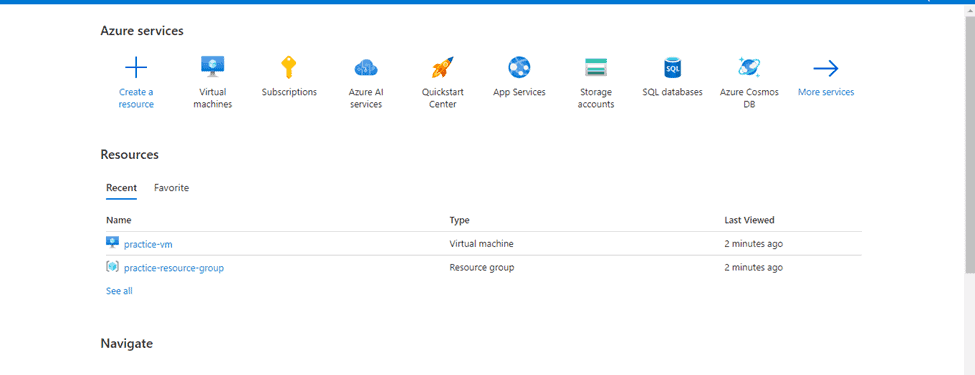
Task: Open the practice-resource-group link
Action: pyautogui.click(x=174, y=268)
